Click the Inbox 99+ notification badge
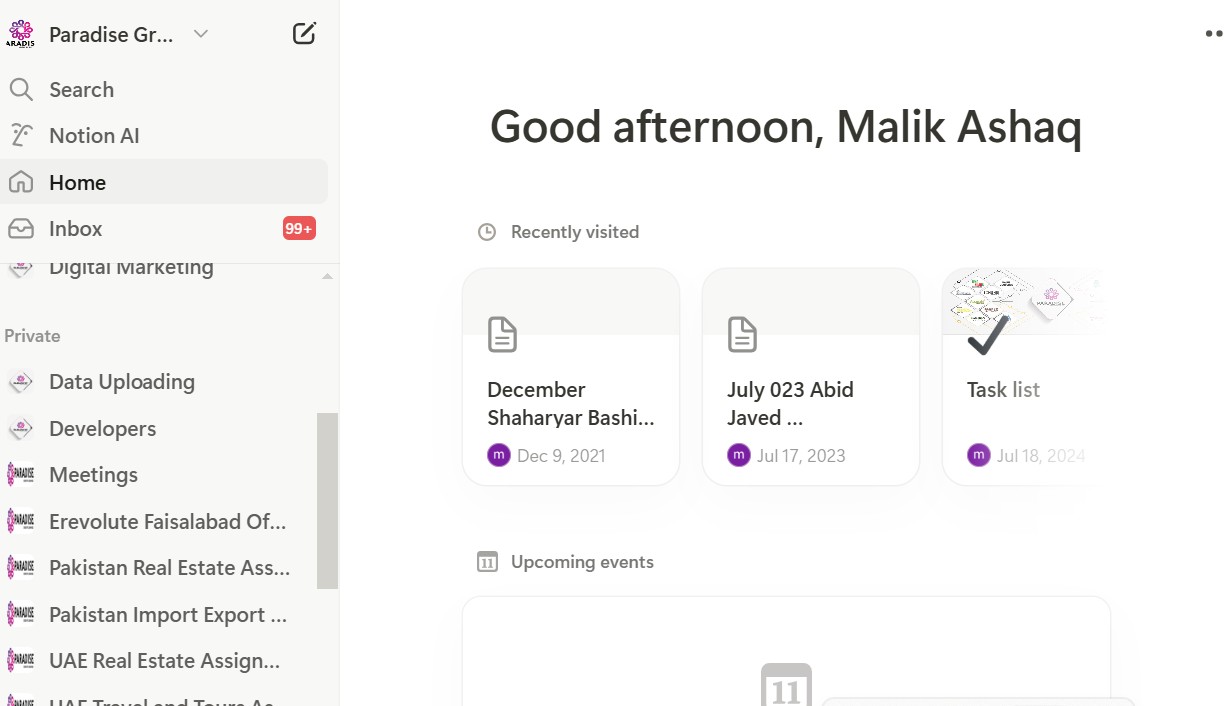Image resolution: width=1224 pixels, height=706 pixels. coord(299,229)
